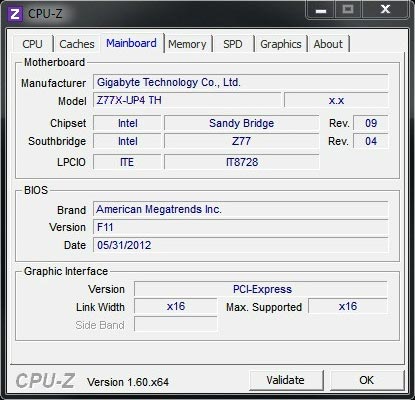Switch to the CPU tab

click(x=33, y=44)
